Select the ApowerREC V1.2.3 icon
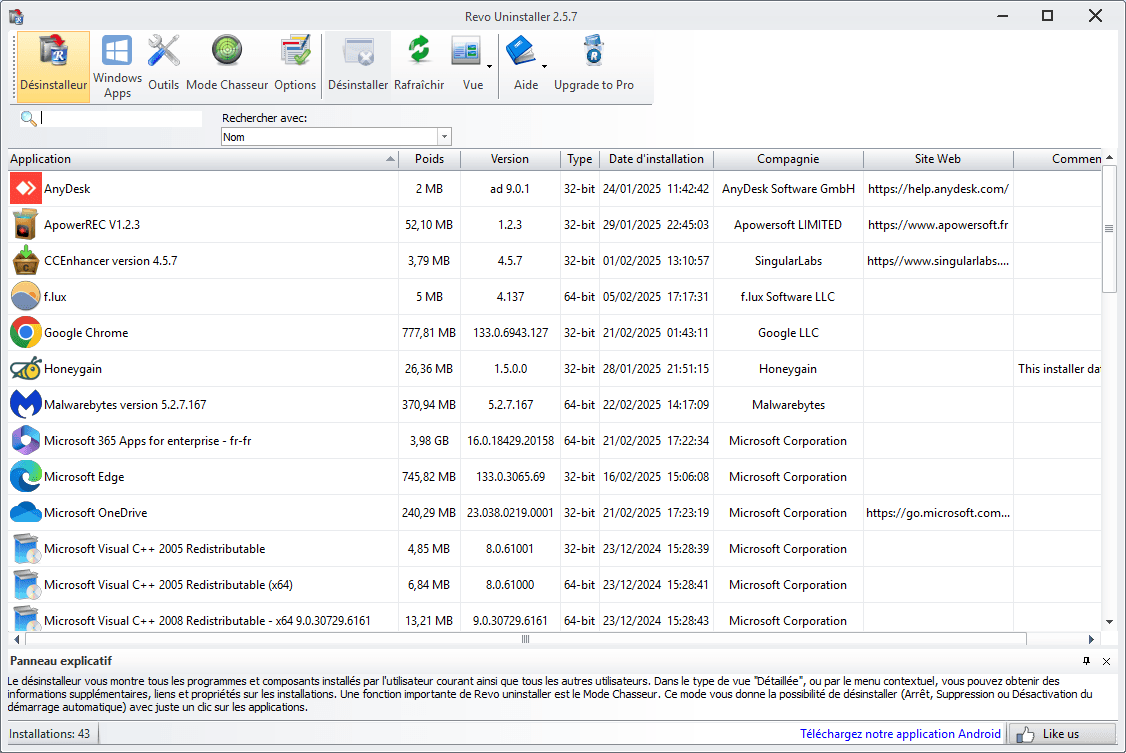Image resolution: width=1126 pixels, height=753 pixels. point(26,225)
